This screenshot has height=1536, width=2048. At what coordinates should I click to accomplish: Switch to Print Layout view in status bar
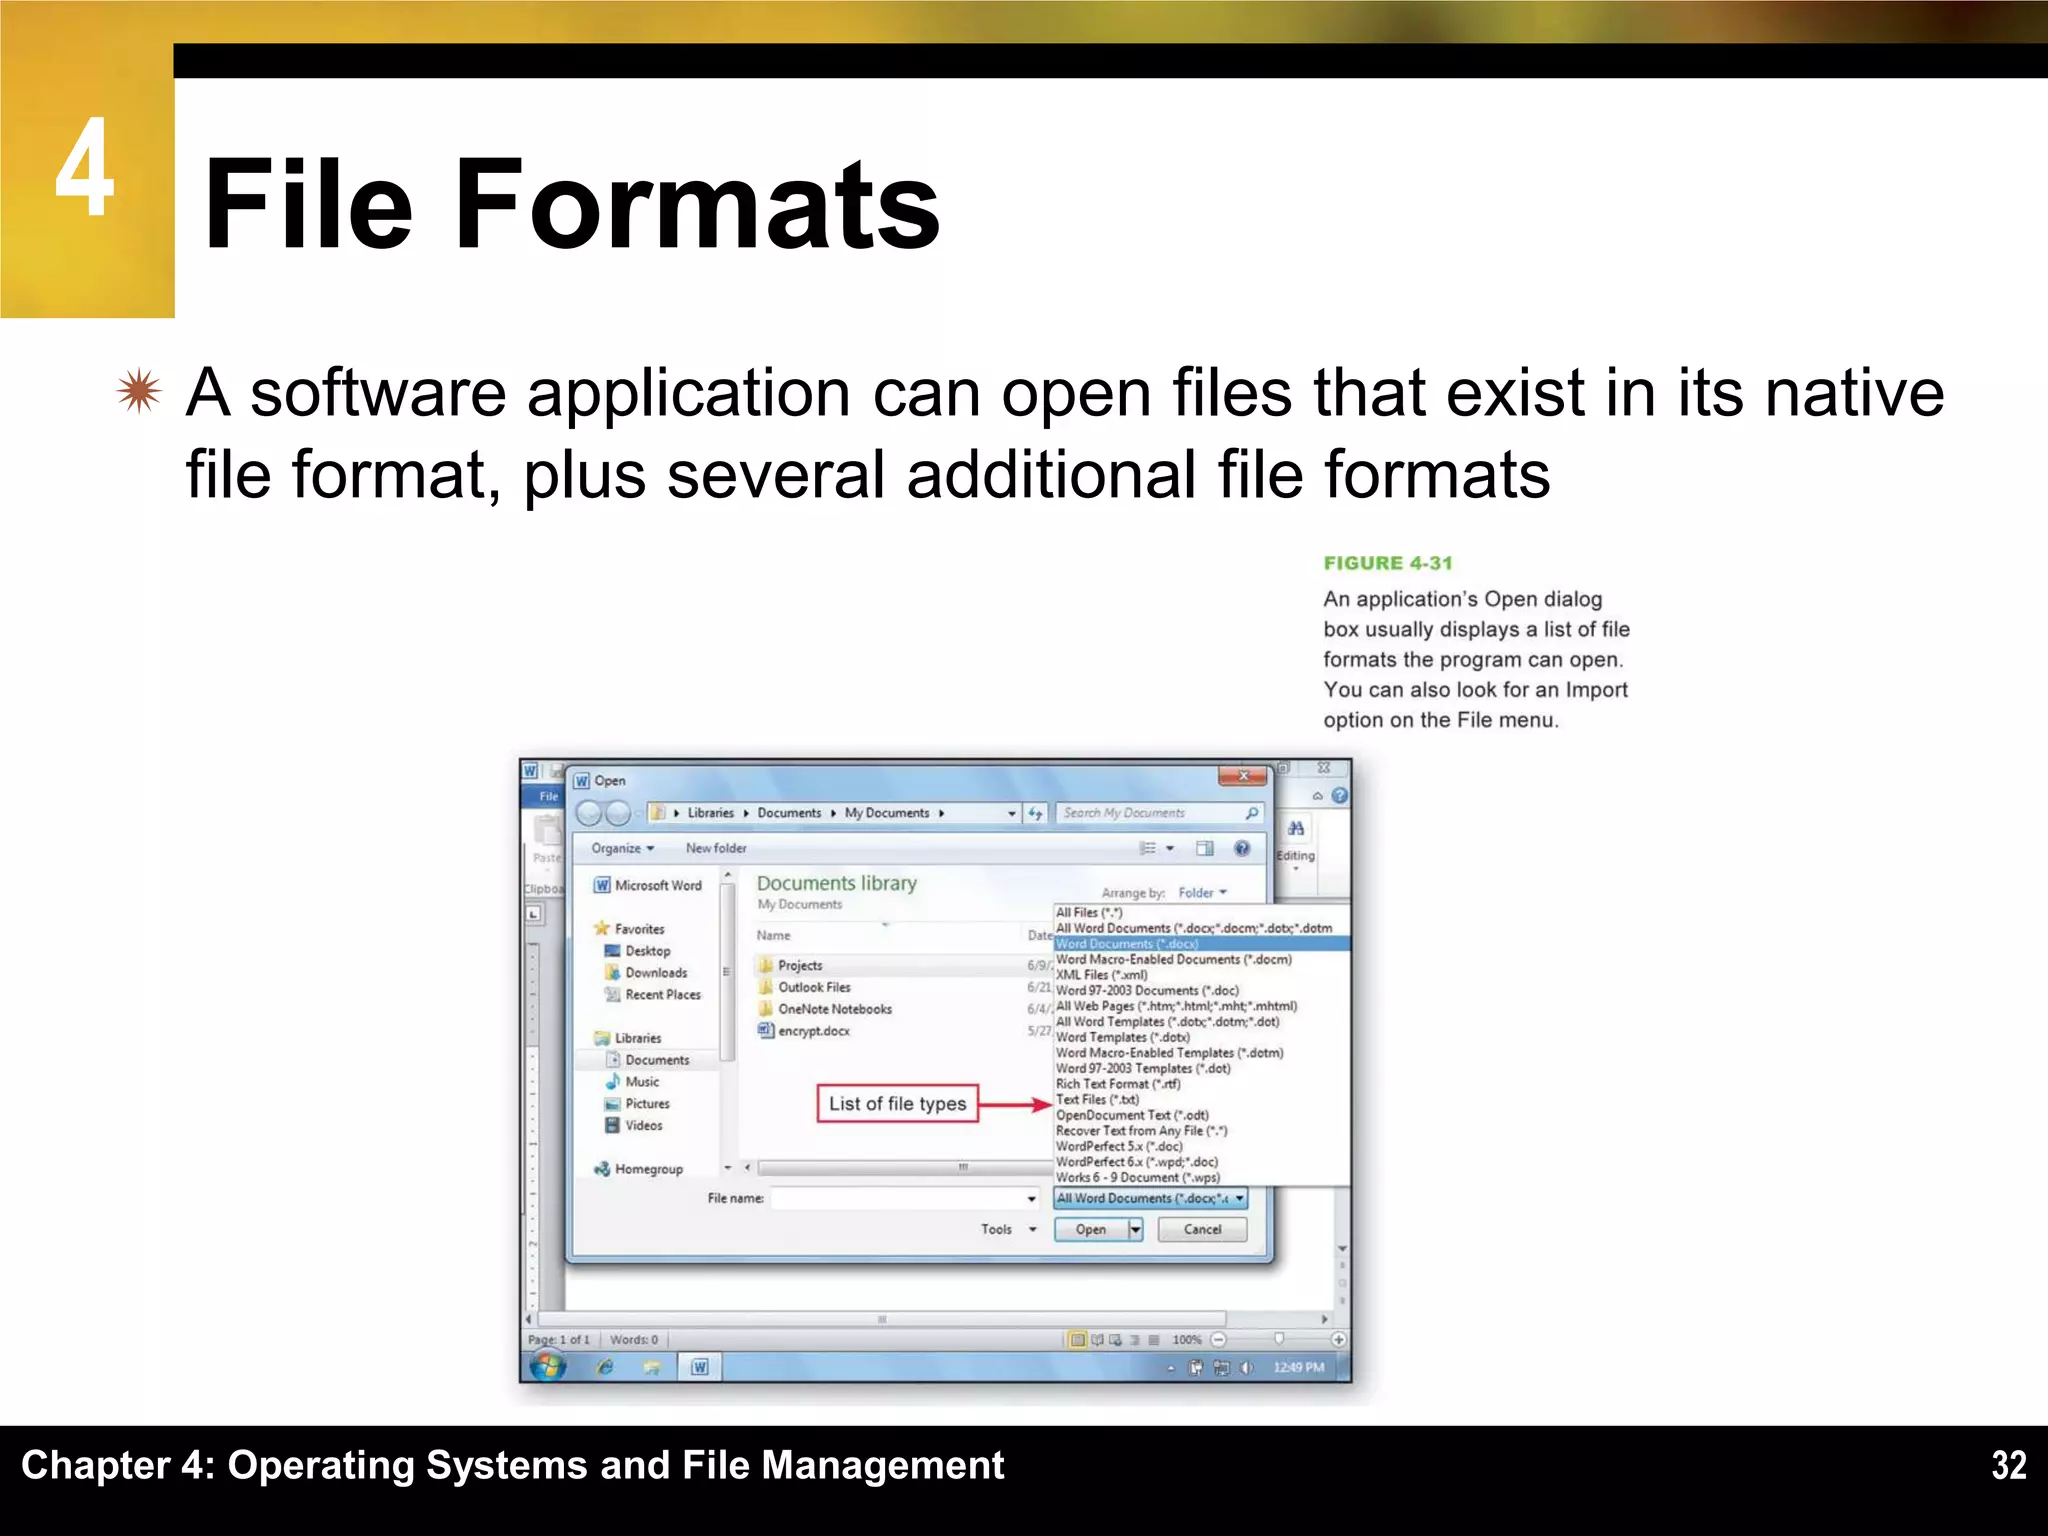tap(1078, 1340)
